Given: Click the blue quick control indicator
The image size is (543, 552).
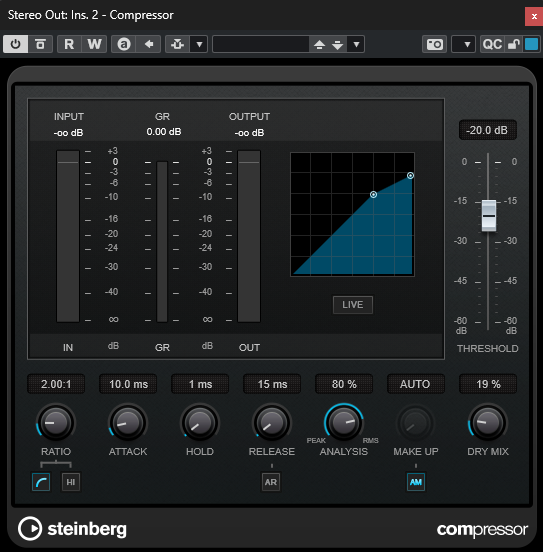Looking at the screenshot, I should (531, 44).
